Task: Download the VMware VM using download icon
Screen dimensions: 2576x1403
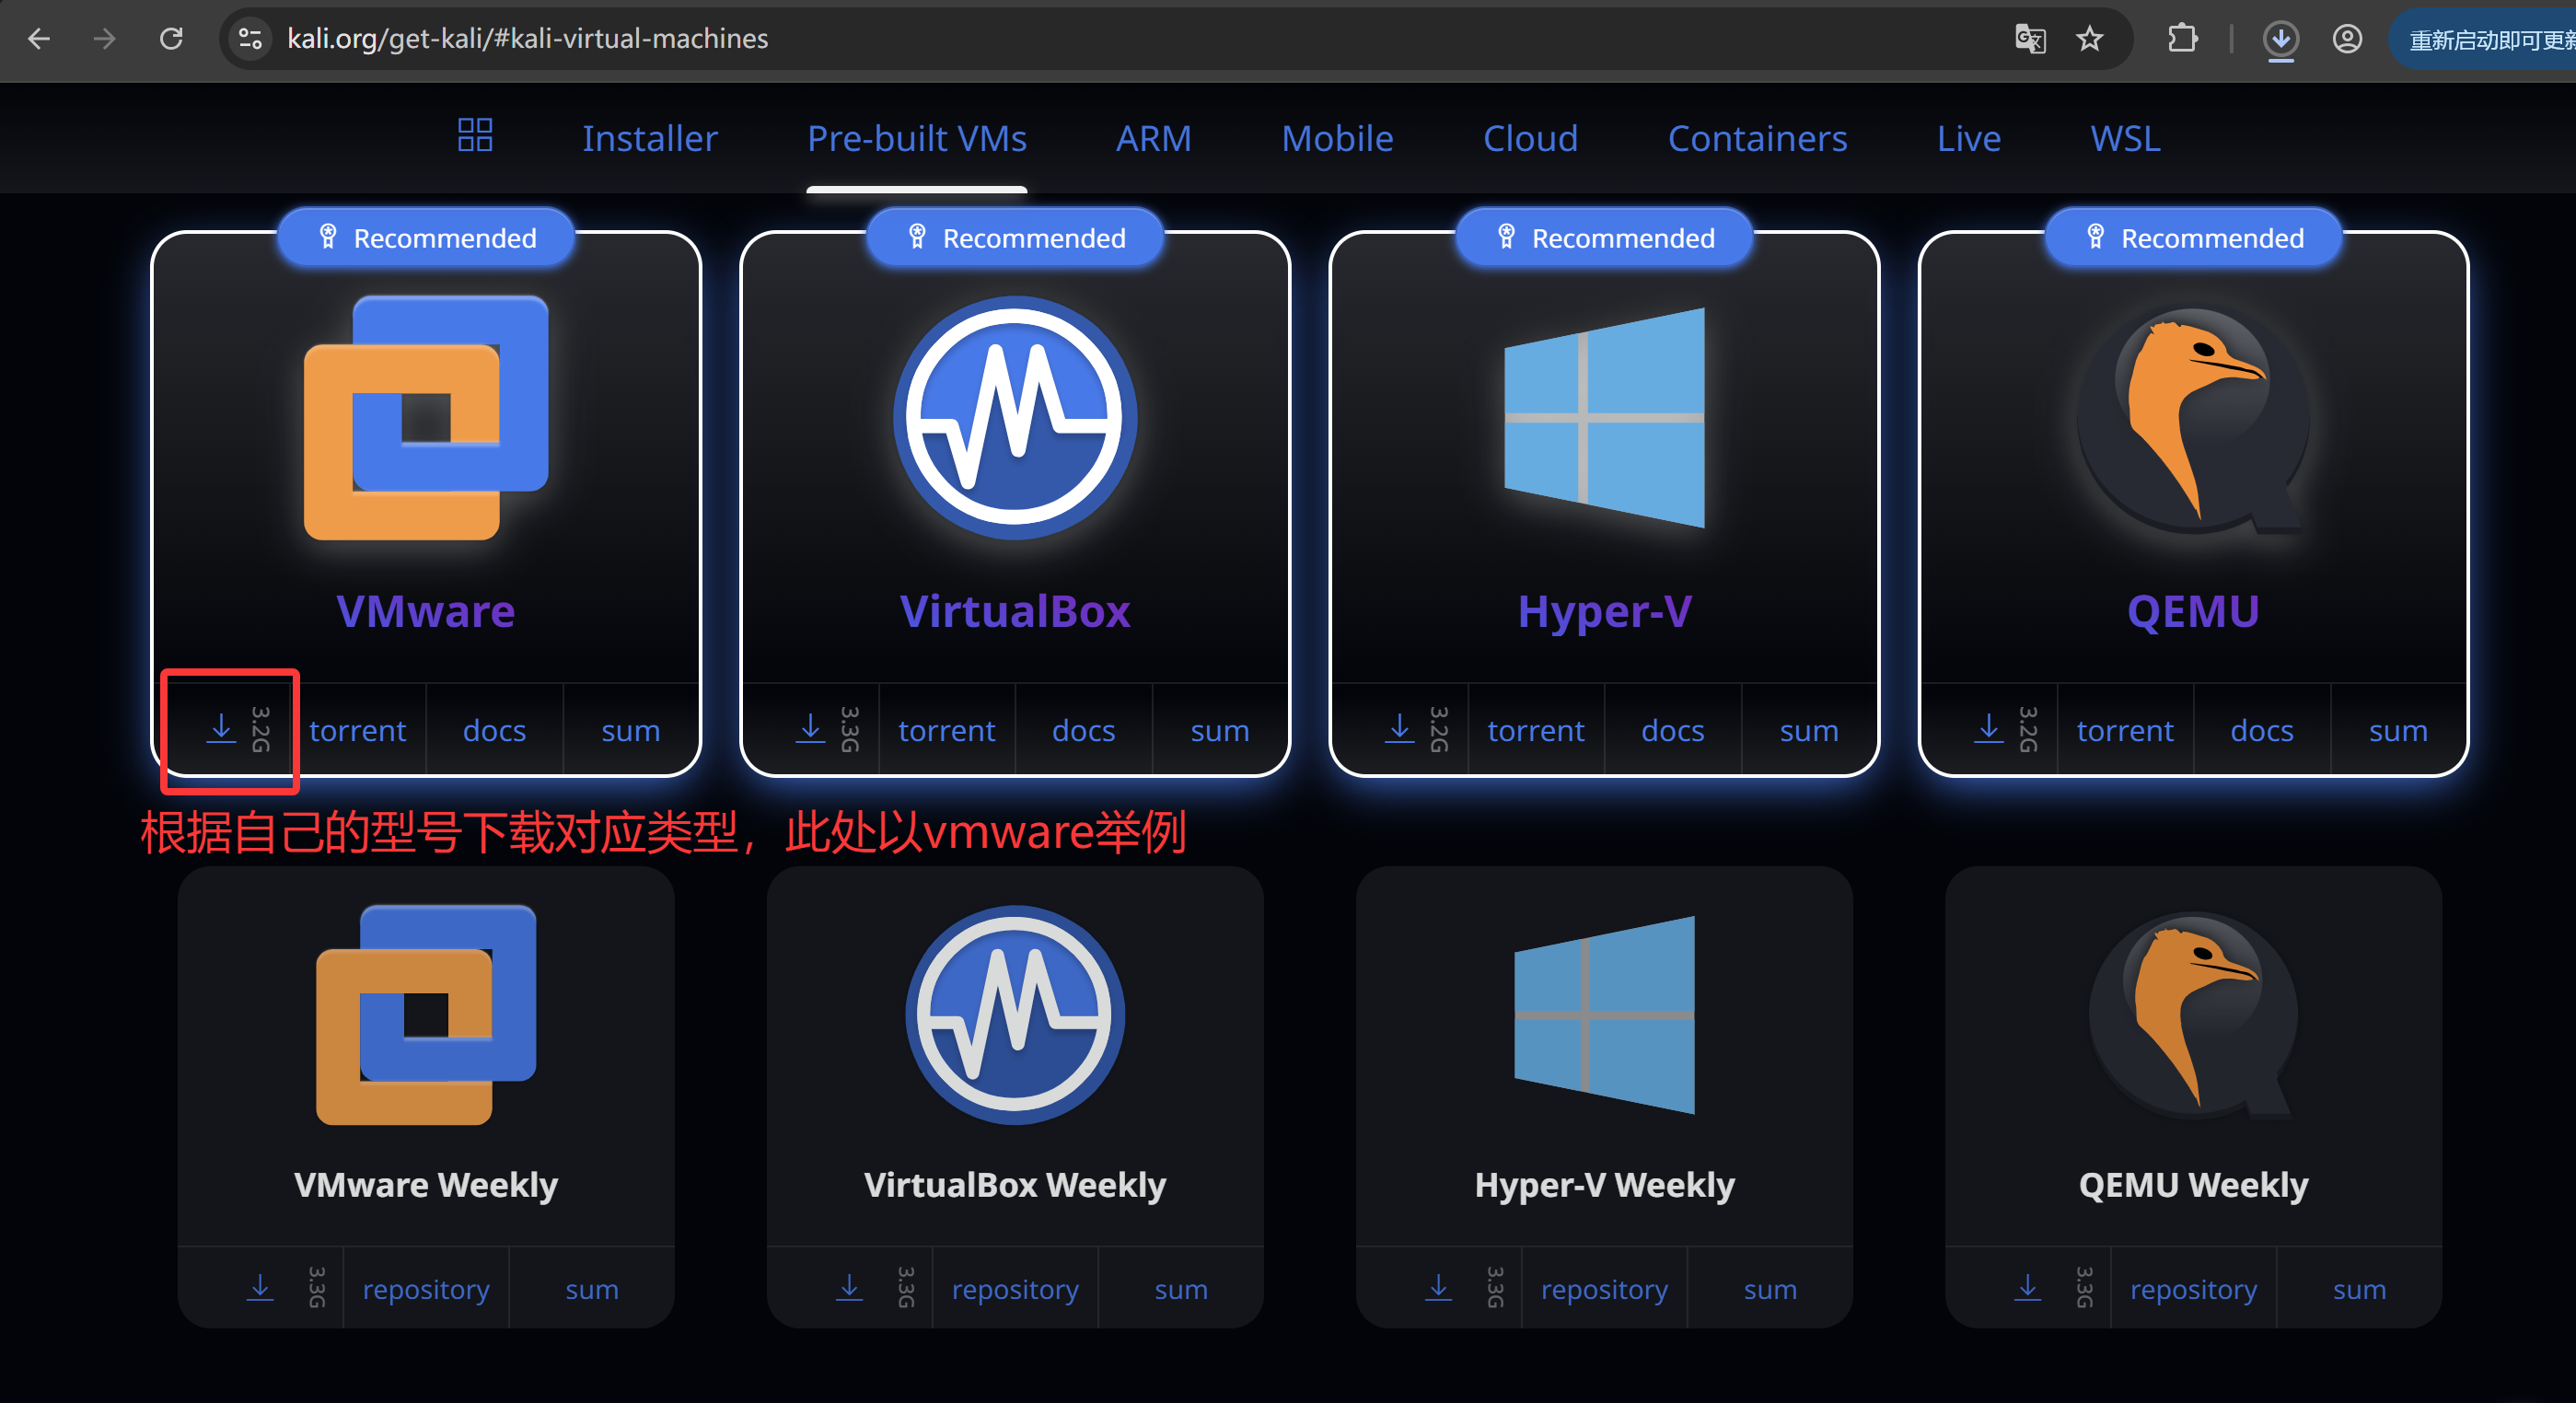Action: 222,730
